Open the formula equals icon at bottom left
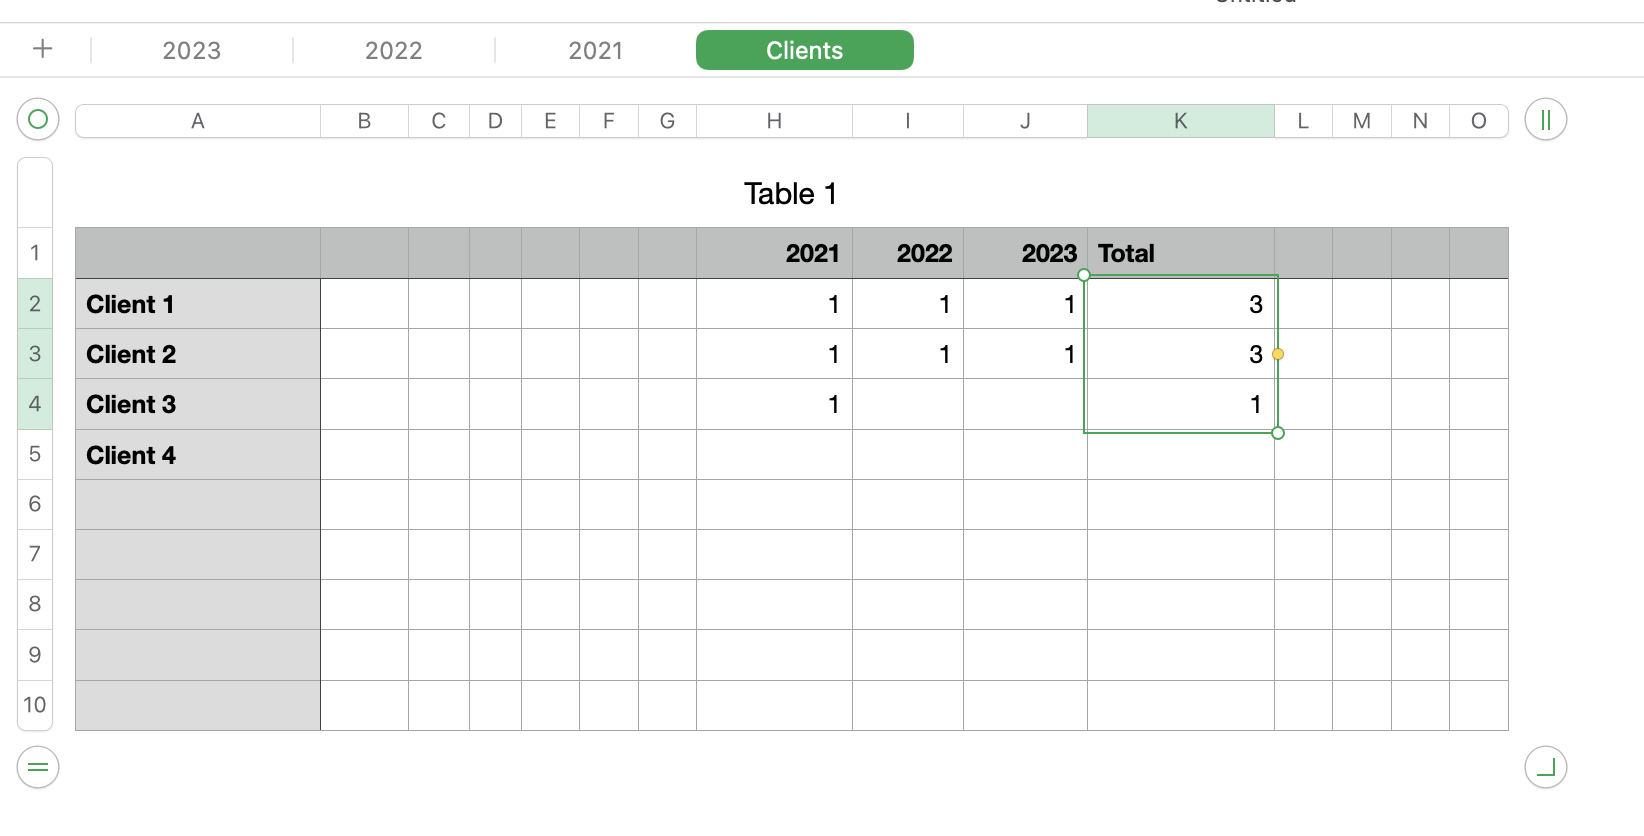Screen dimensions: 1644x836 pos(37,768)
